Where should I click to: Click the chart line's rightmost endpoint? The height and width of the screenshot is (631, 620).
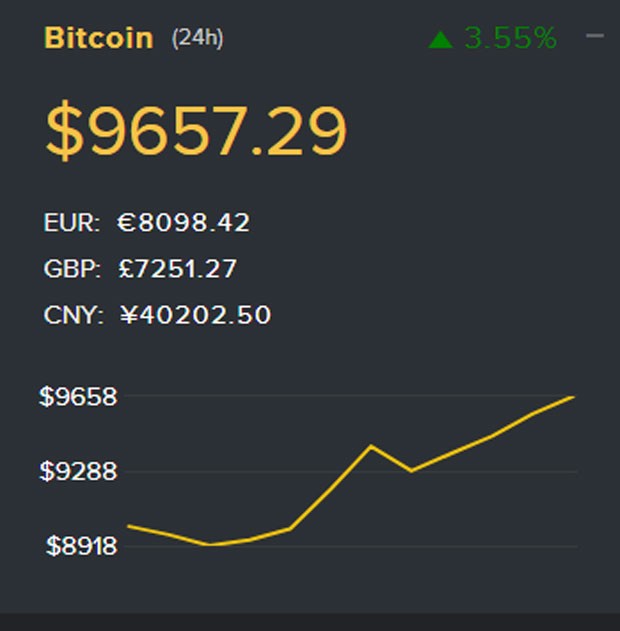pos(573,397)
